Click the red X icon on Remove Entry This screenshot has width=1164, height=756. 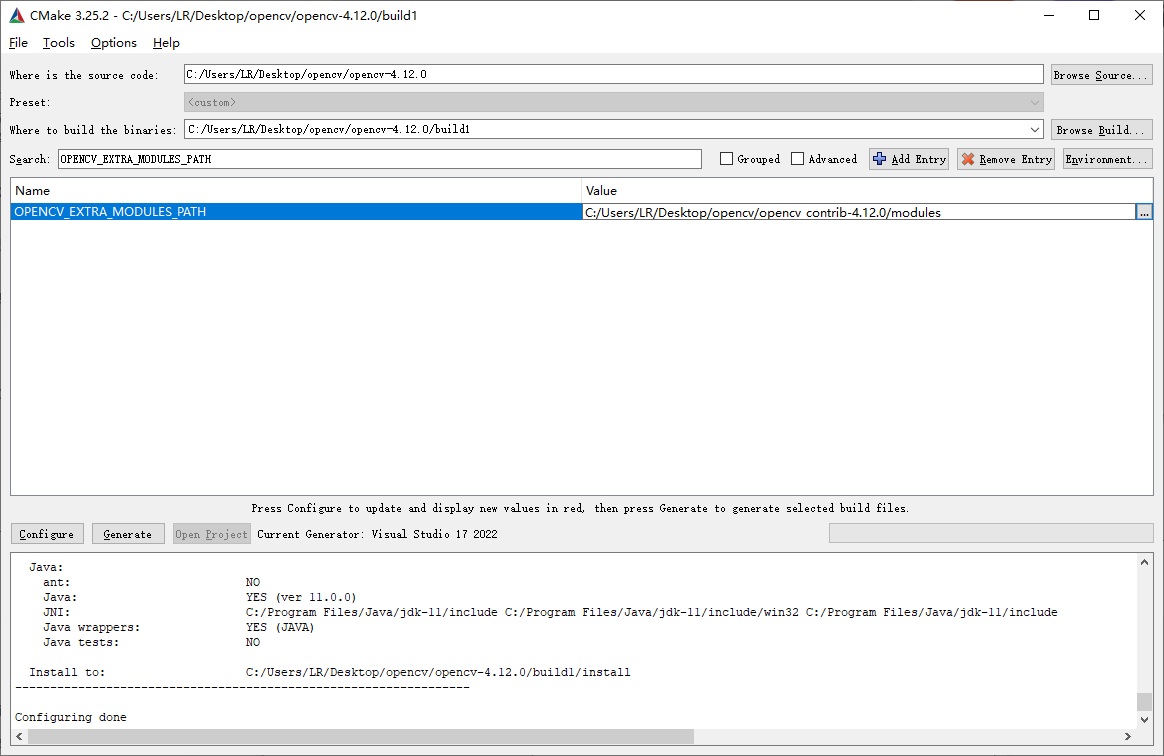coord(968,159)
